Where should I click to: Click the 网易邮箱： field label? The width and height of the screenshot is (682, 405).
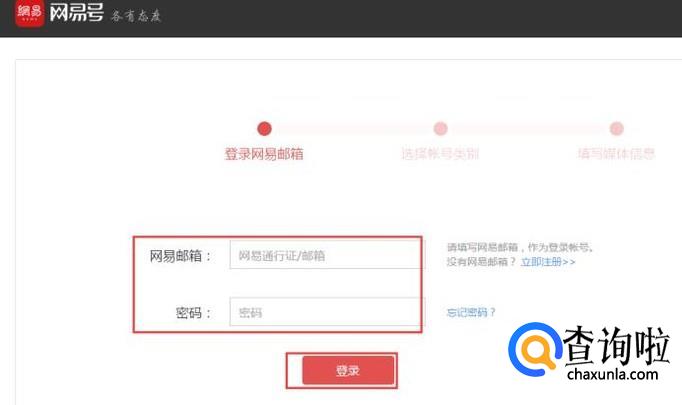click(180, 256)
